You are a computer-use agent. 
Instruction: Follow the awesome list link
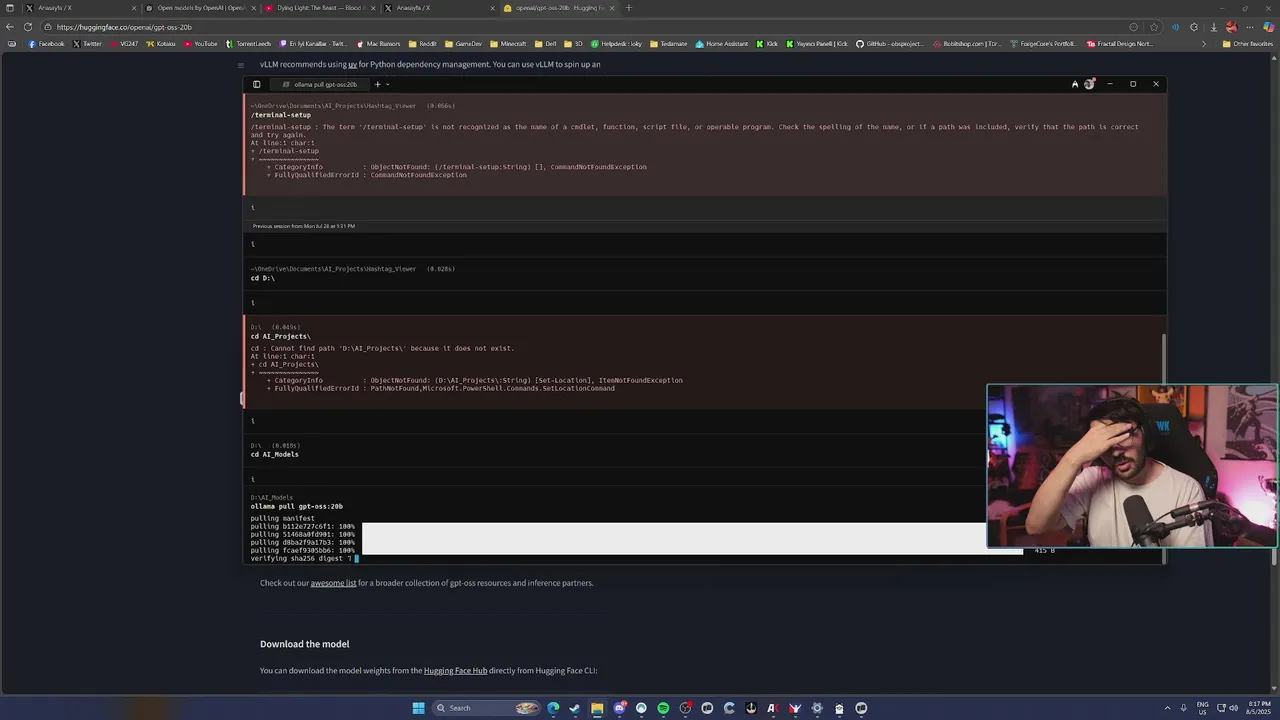(333, 583)
